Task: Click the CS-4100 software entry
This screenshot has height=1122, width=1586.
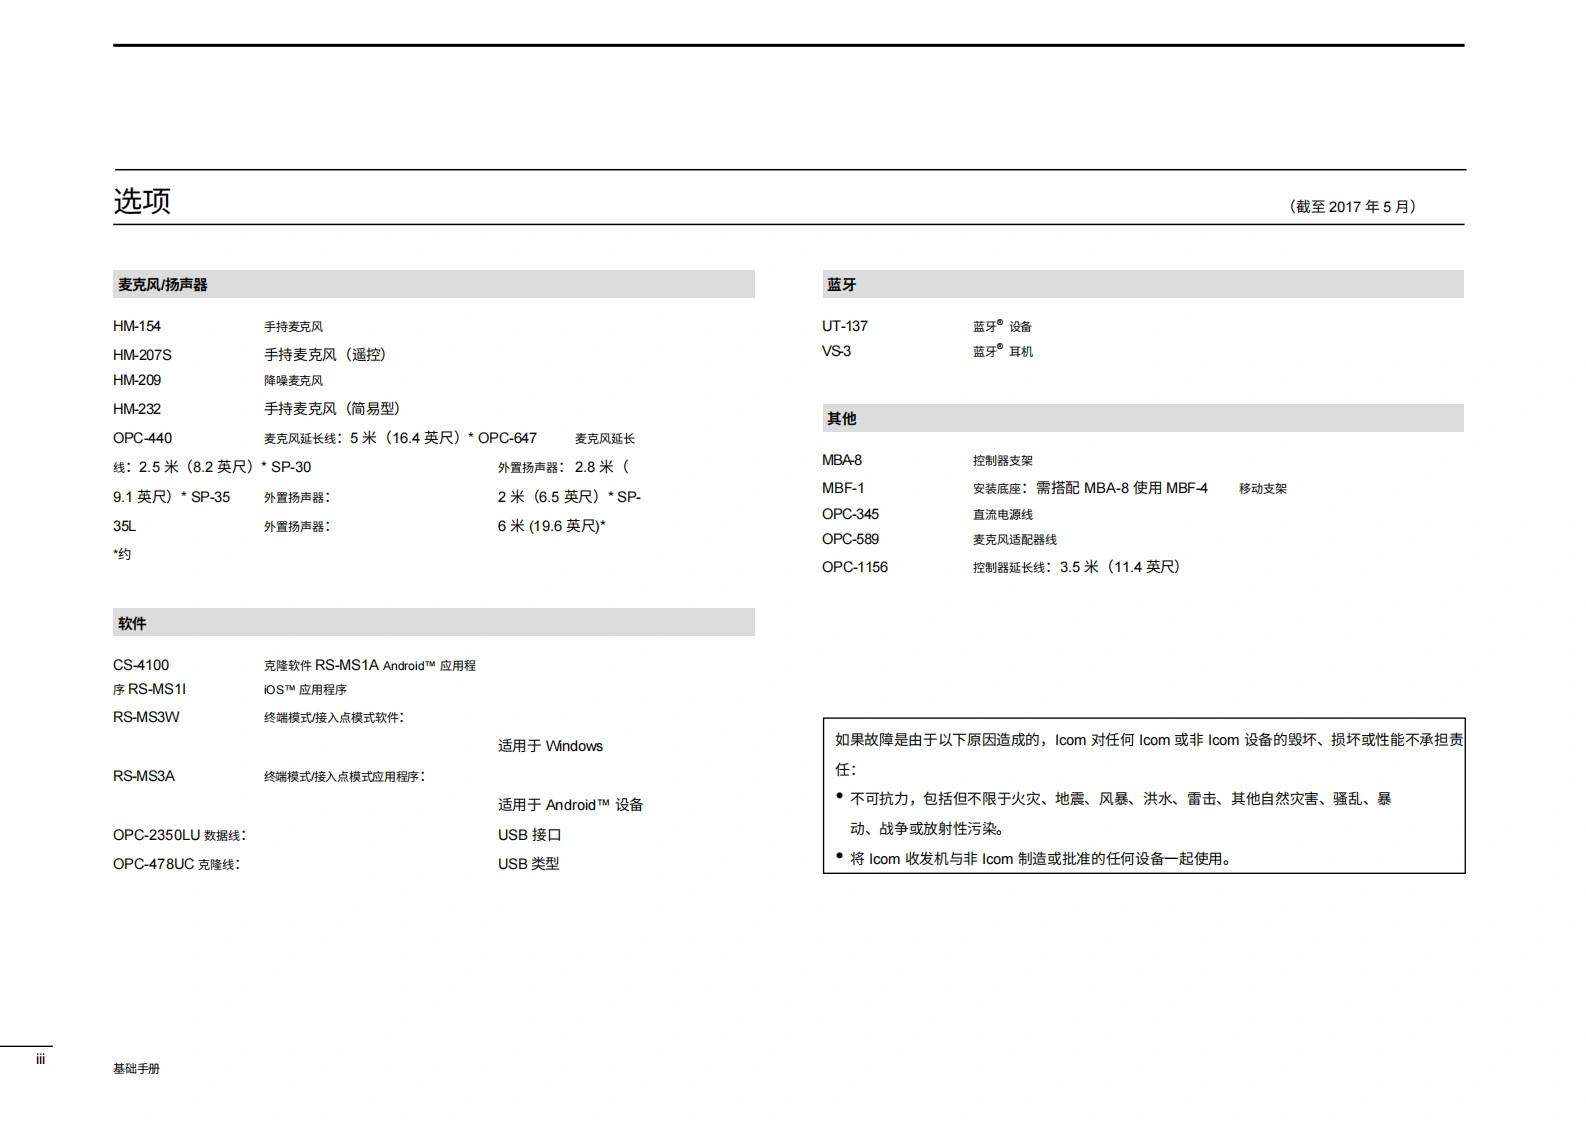Action: point(141,665)
